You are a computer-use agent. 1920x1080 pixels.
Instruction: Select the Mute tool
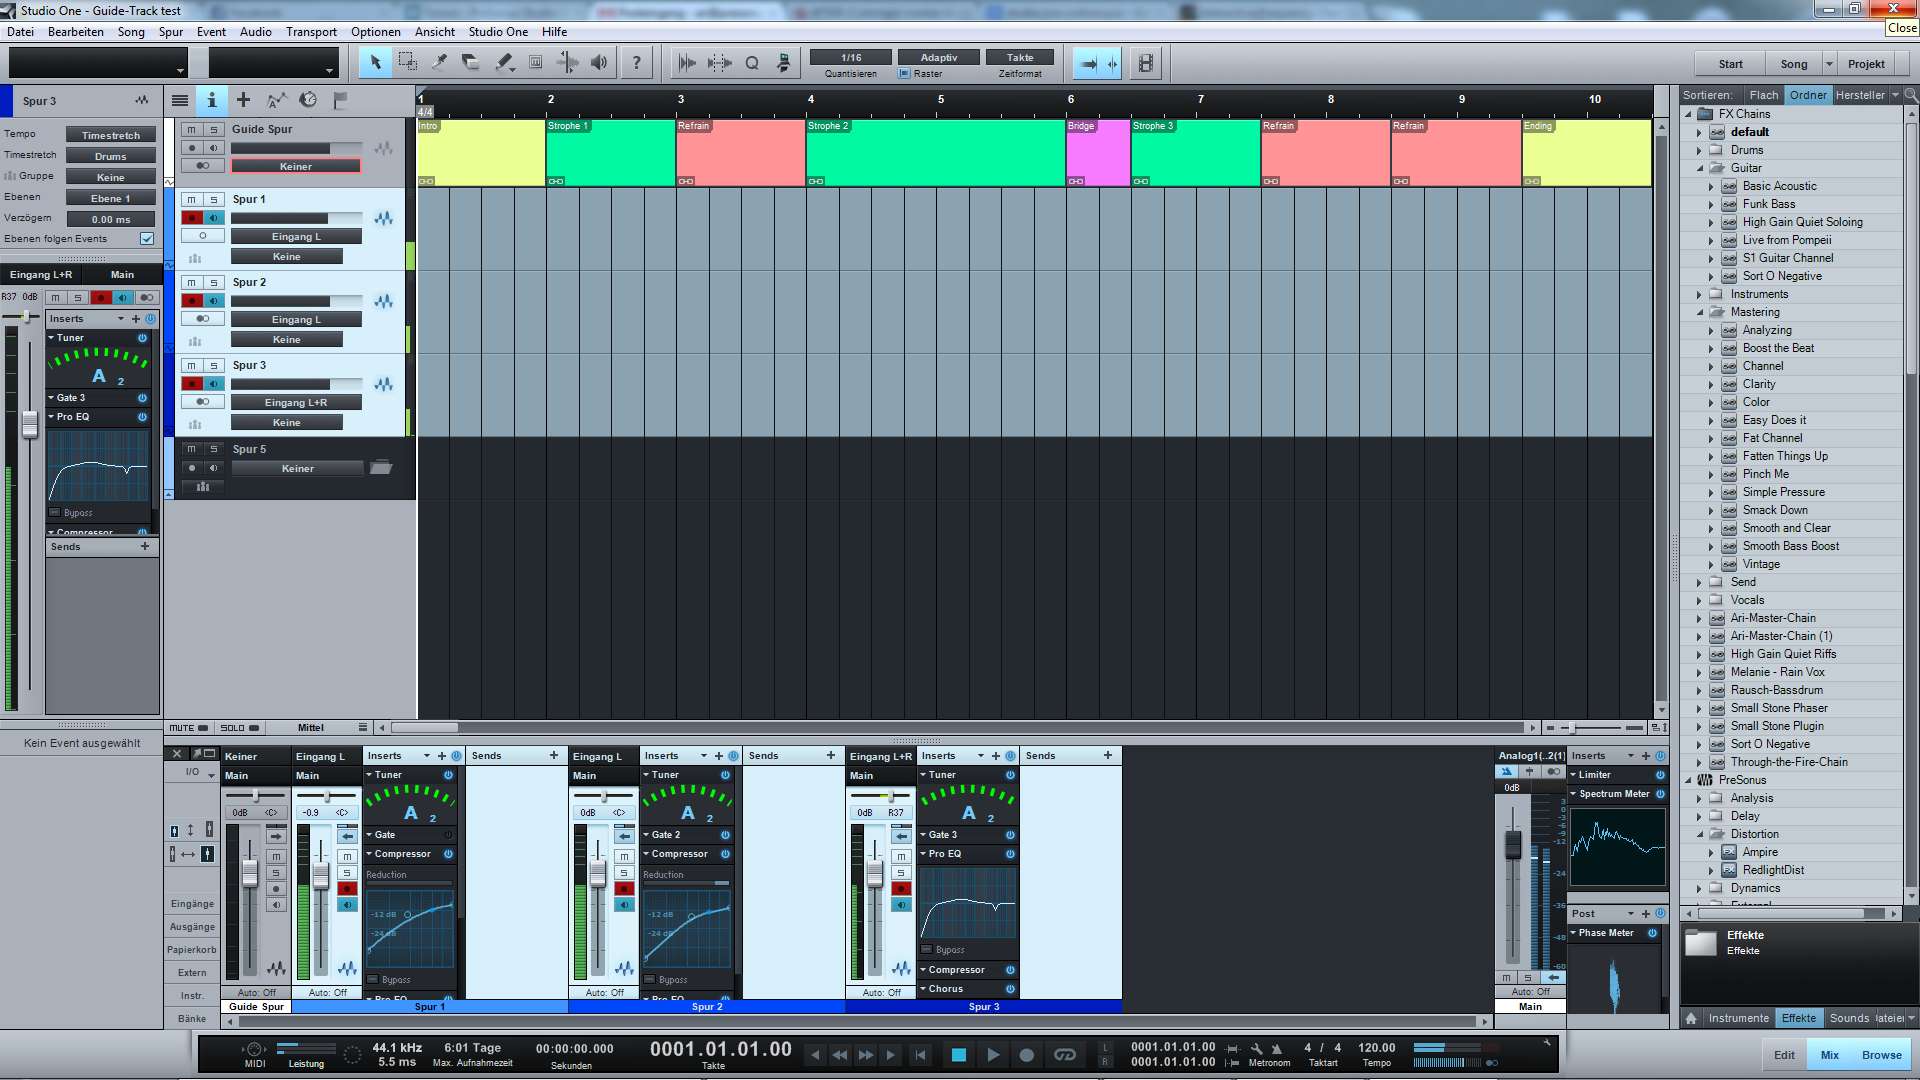click(535, 63)
